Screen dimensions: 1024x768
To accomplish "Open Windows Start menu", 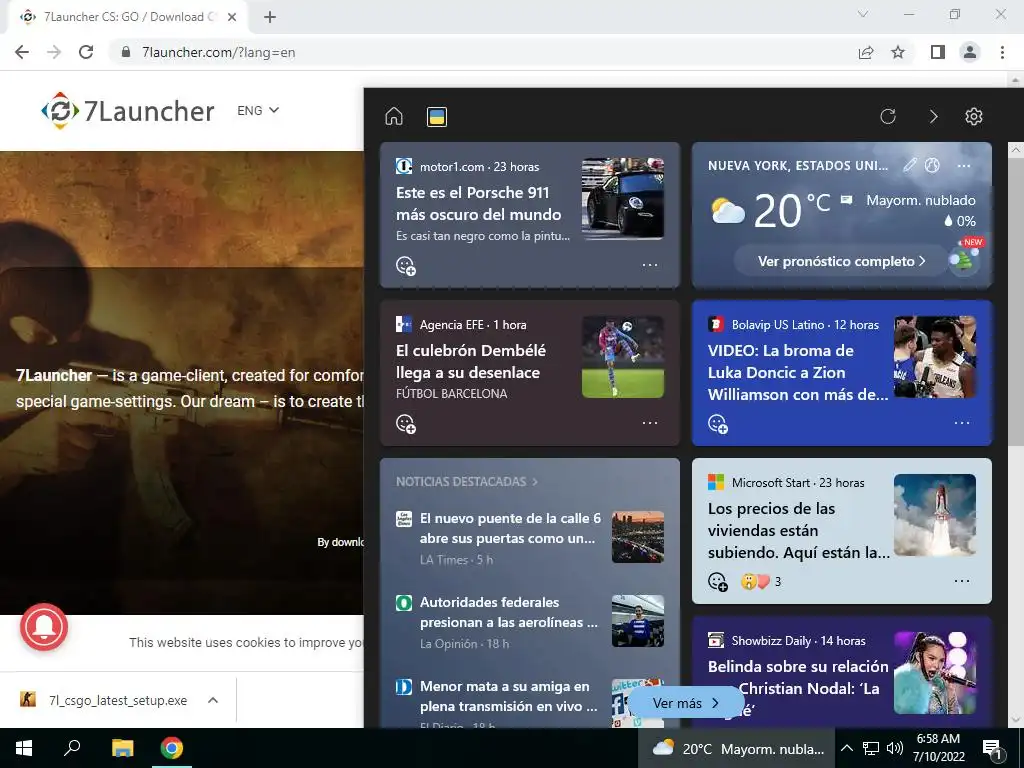I will click(x=24, y=748).
